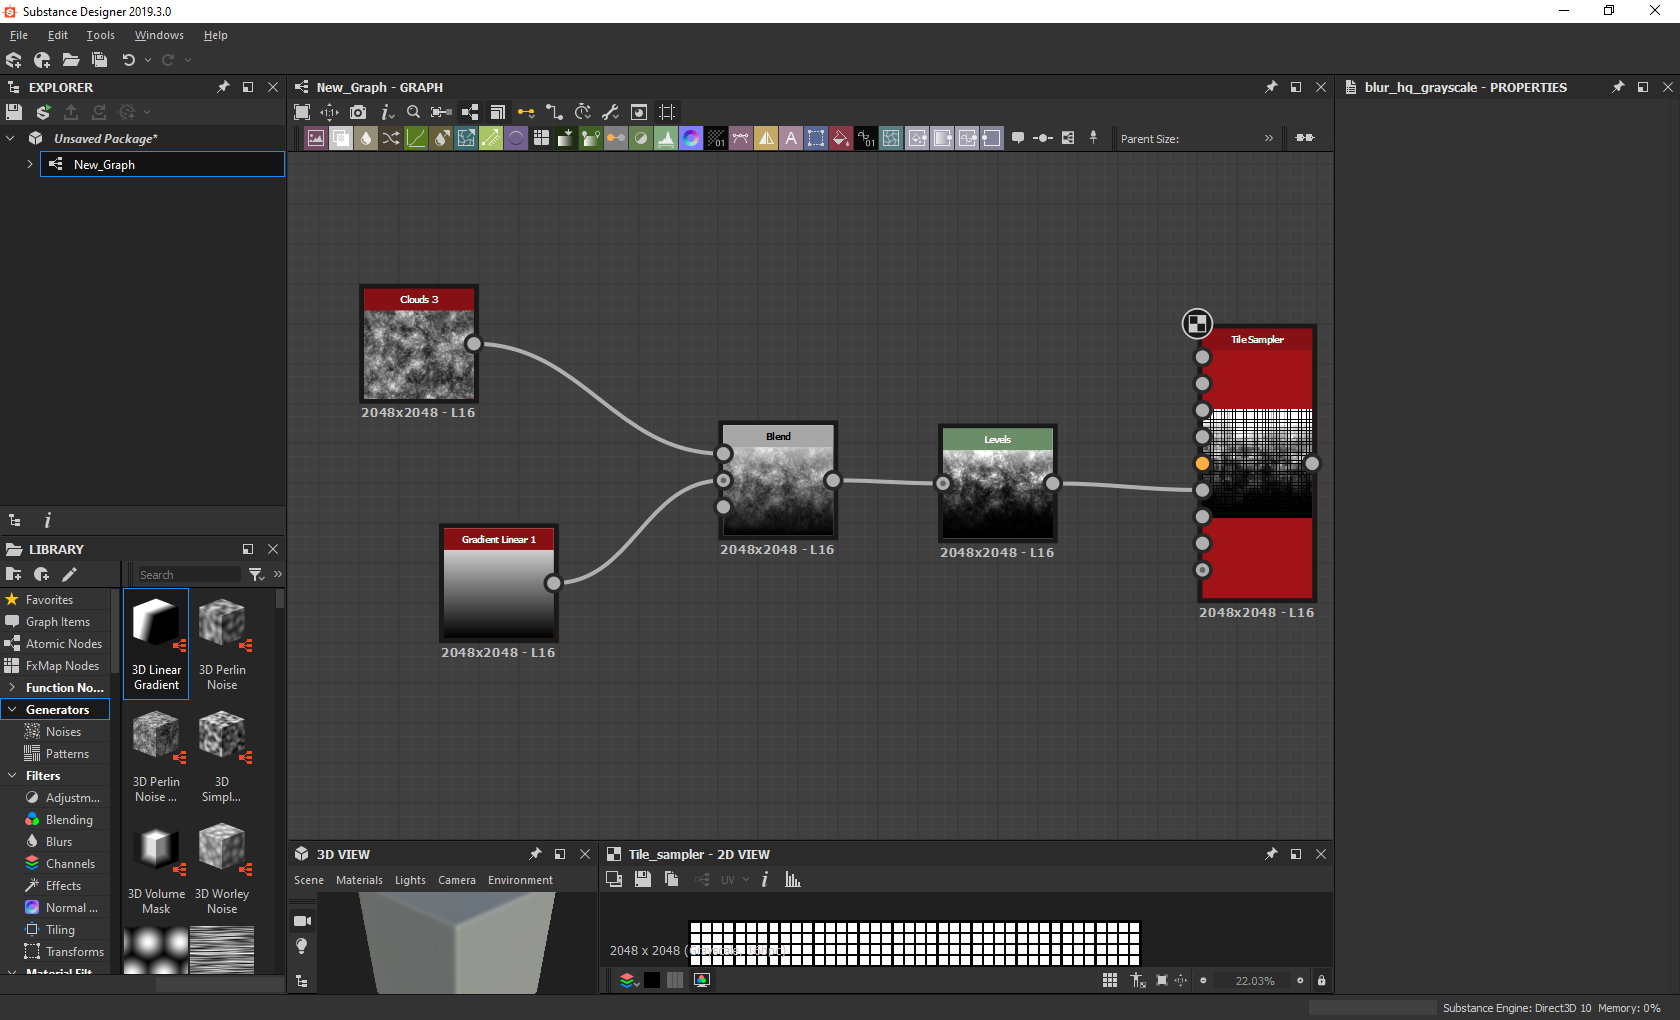Select the Clouds 3 node
1680x1020 pixels.
click(x=419, y=344)
